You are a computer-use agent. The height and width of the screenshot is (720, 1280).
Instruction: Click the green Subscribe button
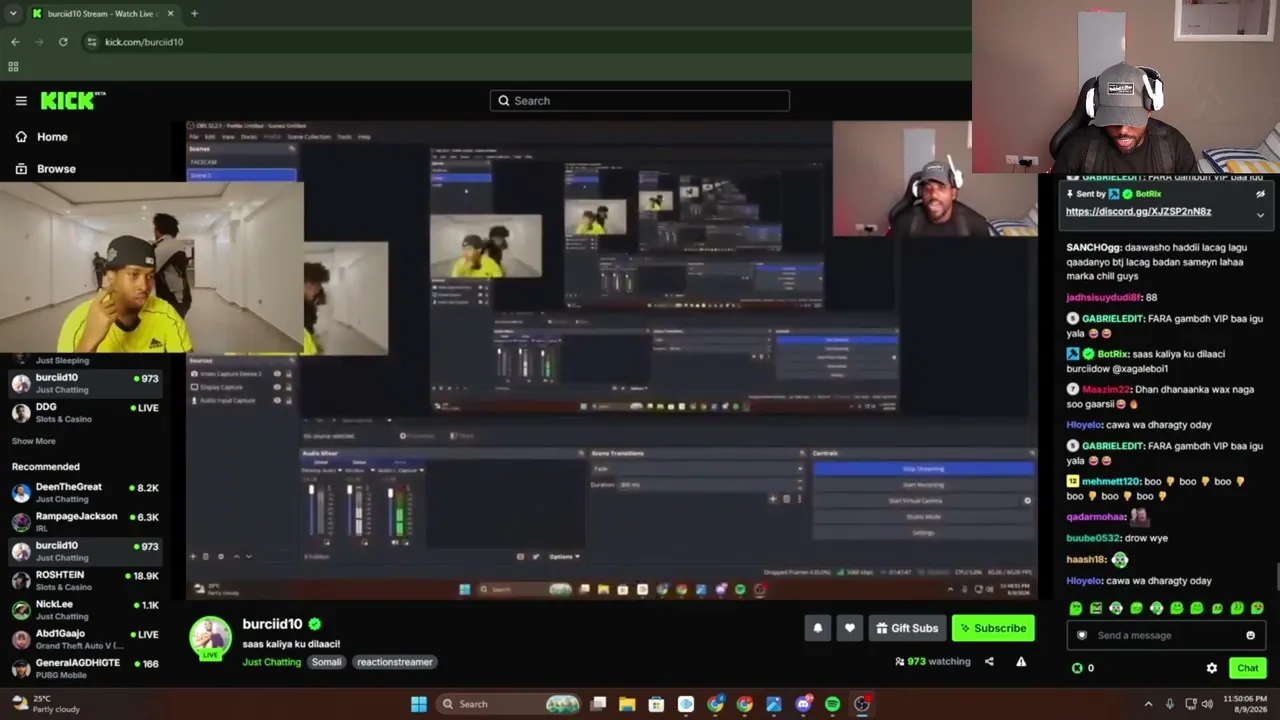(x=993, y=628)
